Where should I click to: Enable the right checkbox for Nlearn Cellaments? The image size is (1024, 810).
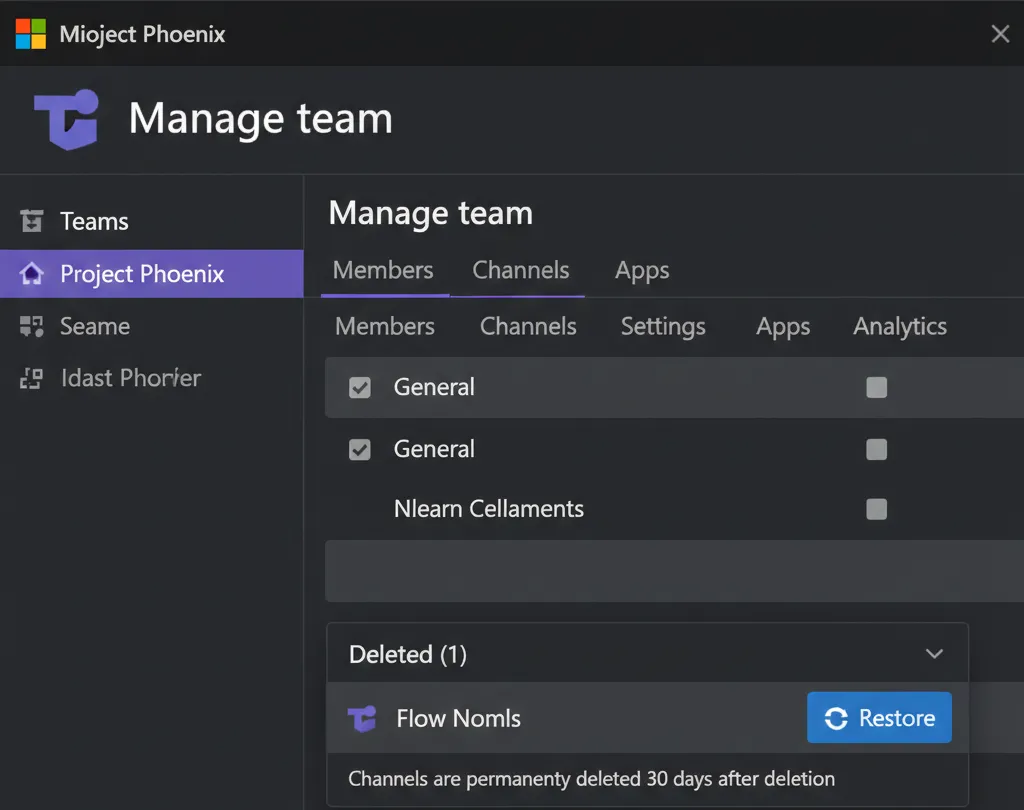point(876,510)
